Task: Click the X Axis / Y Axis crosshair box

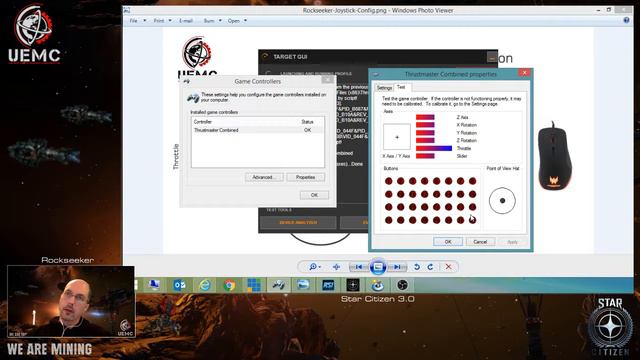Action: click(x=397, y=137)
